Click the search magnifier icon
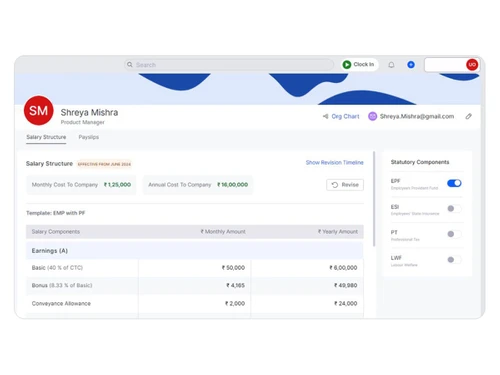 click(x=130, y=65)
